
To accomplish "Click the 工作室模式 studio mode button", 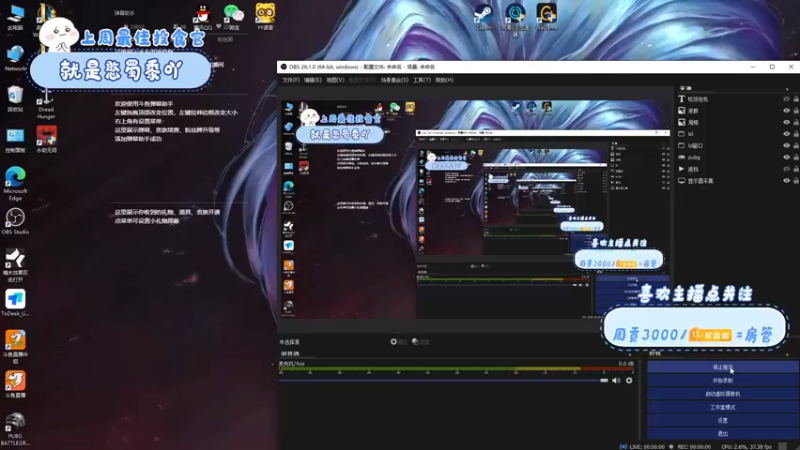I will tap(722, 407).
